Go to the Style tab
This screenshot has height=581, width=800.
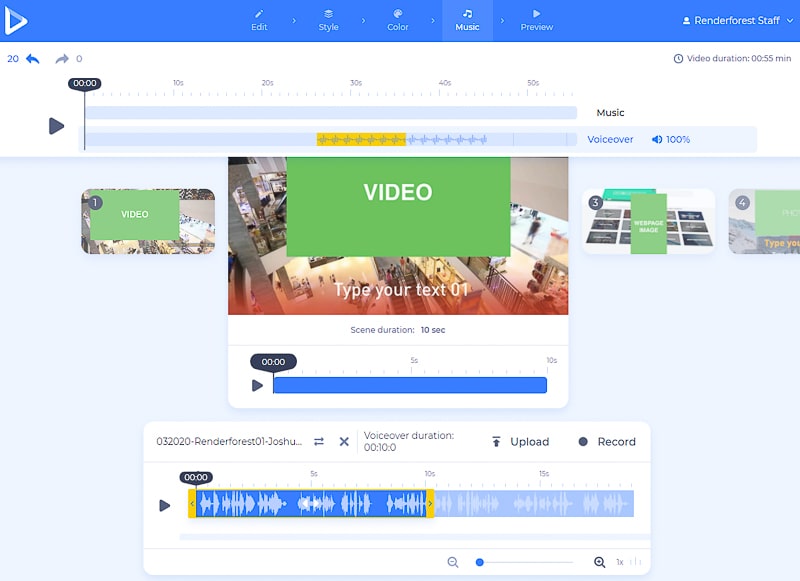pyautogui.click(x=328, y=20)
